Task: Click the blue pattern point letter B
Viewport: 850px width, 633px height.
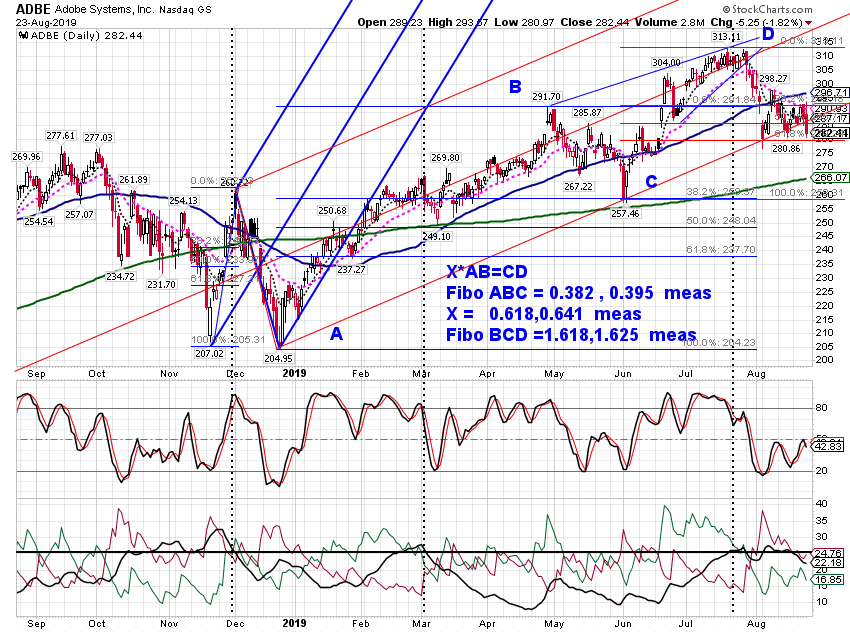Action: pos(515,87)
